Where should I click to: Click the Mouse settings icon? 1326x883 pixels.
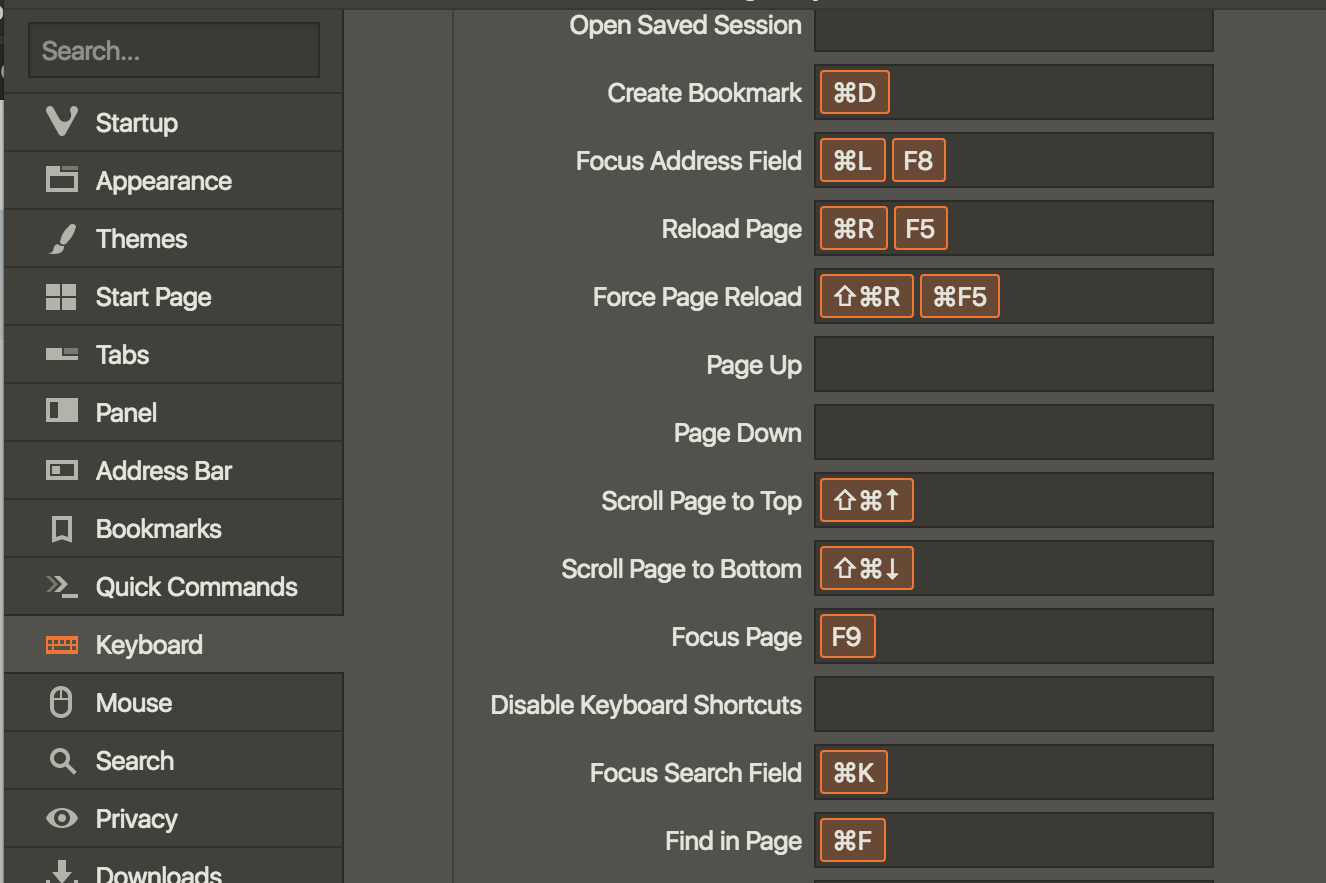coord(62,703)
